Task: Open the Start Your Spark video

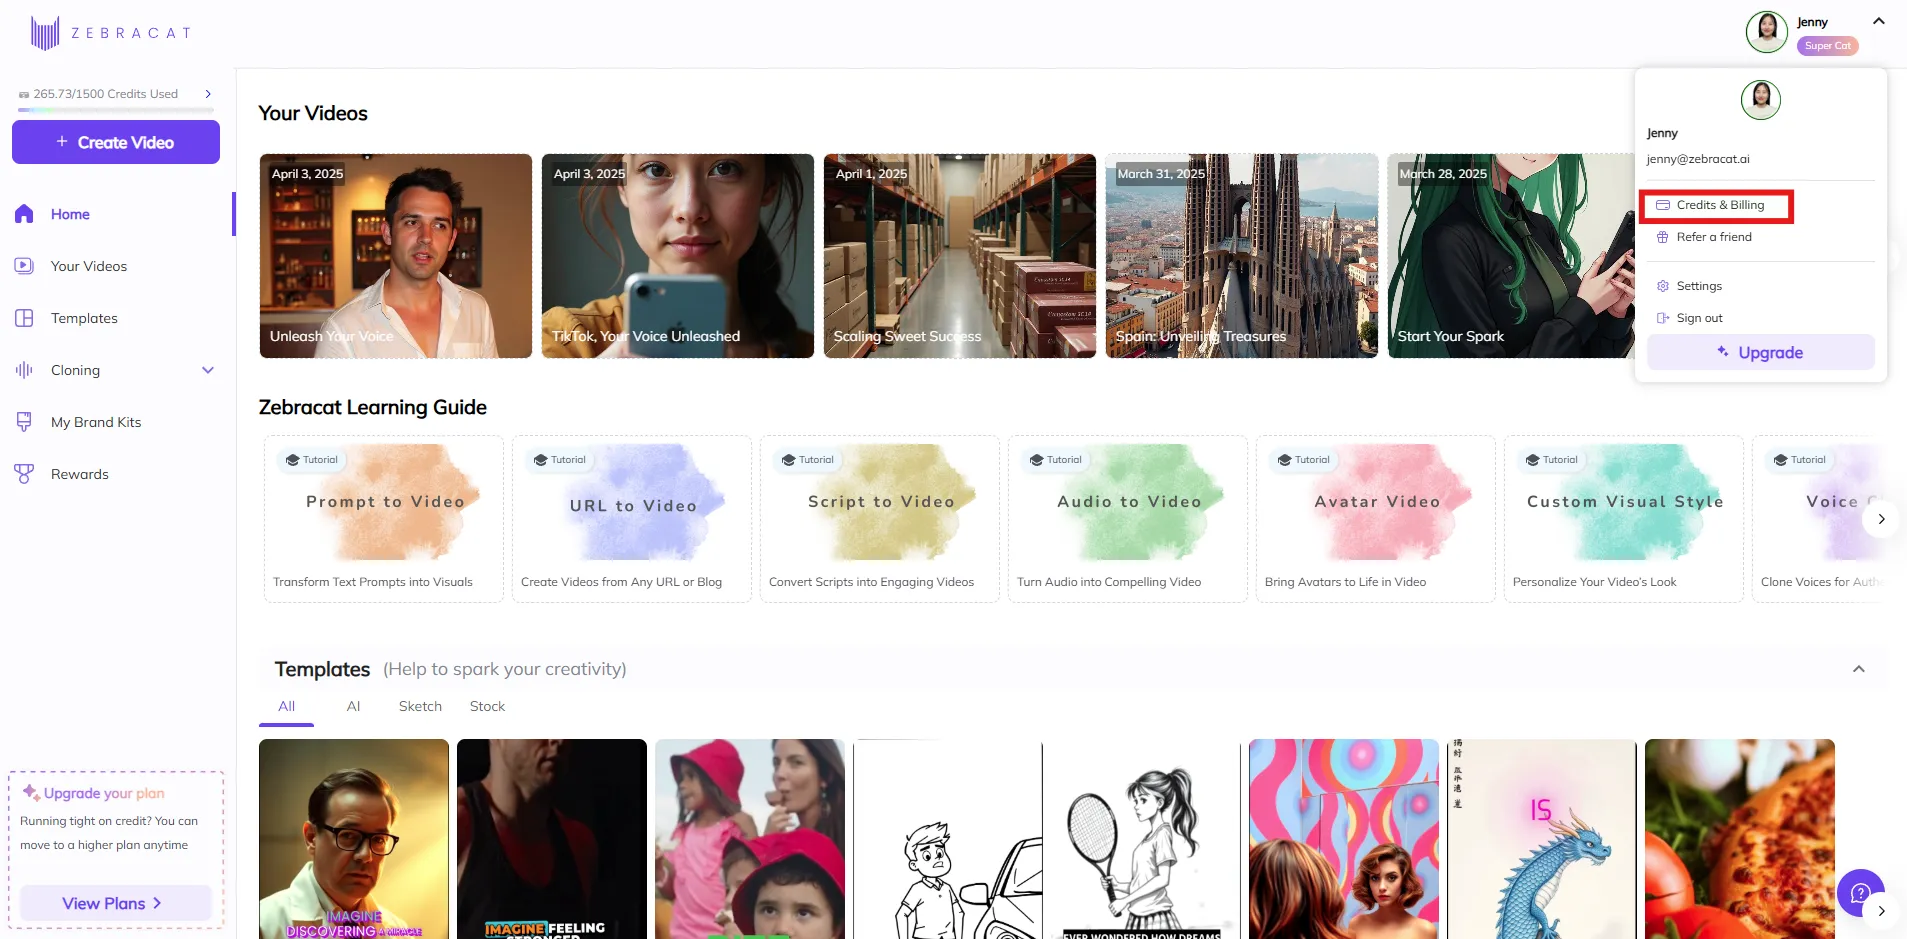Action: pos(1511,256)
